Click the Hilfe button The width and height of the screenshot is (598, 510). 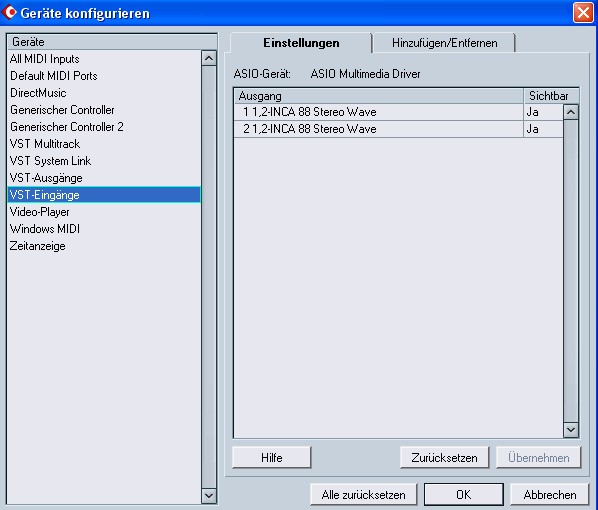272,457
